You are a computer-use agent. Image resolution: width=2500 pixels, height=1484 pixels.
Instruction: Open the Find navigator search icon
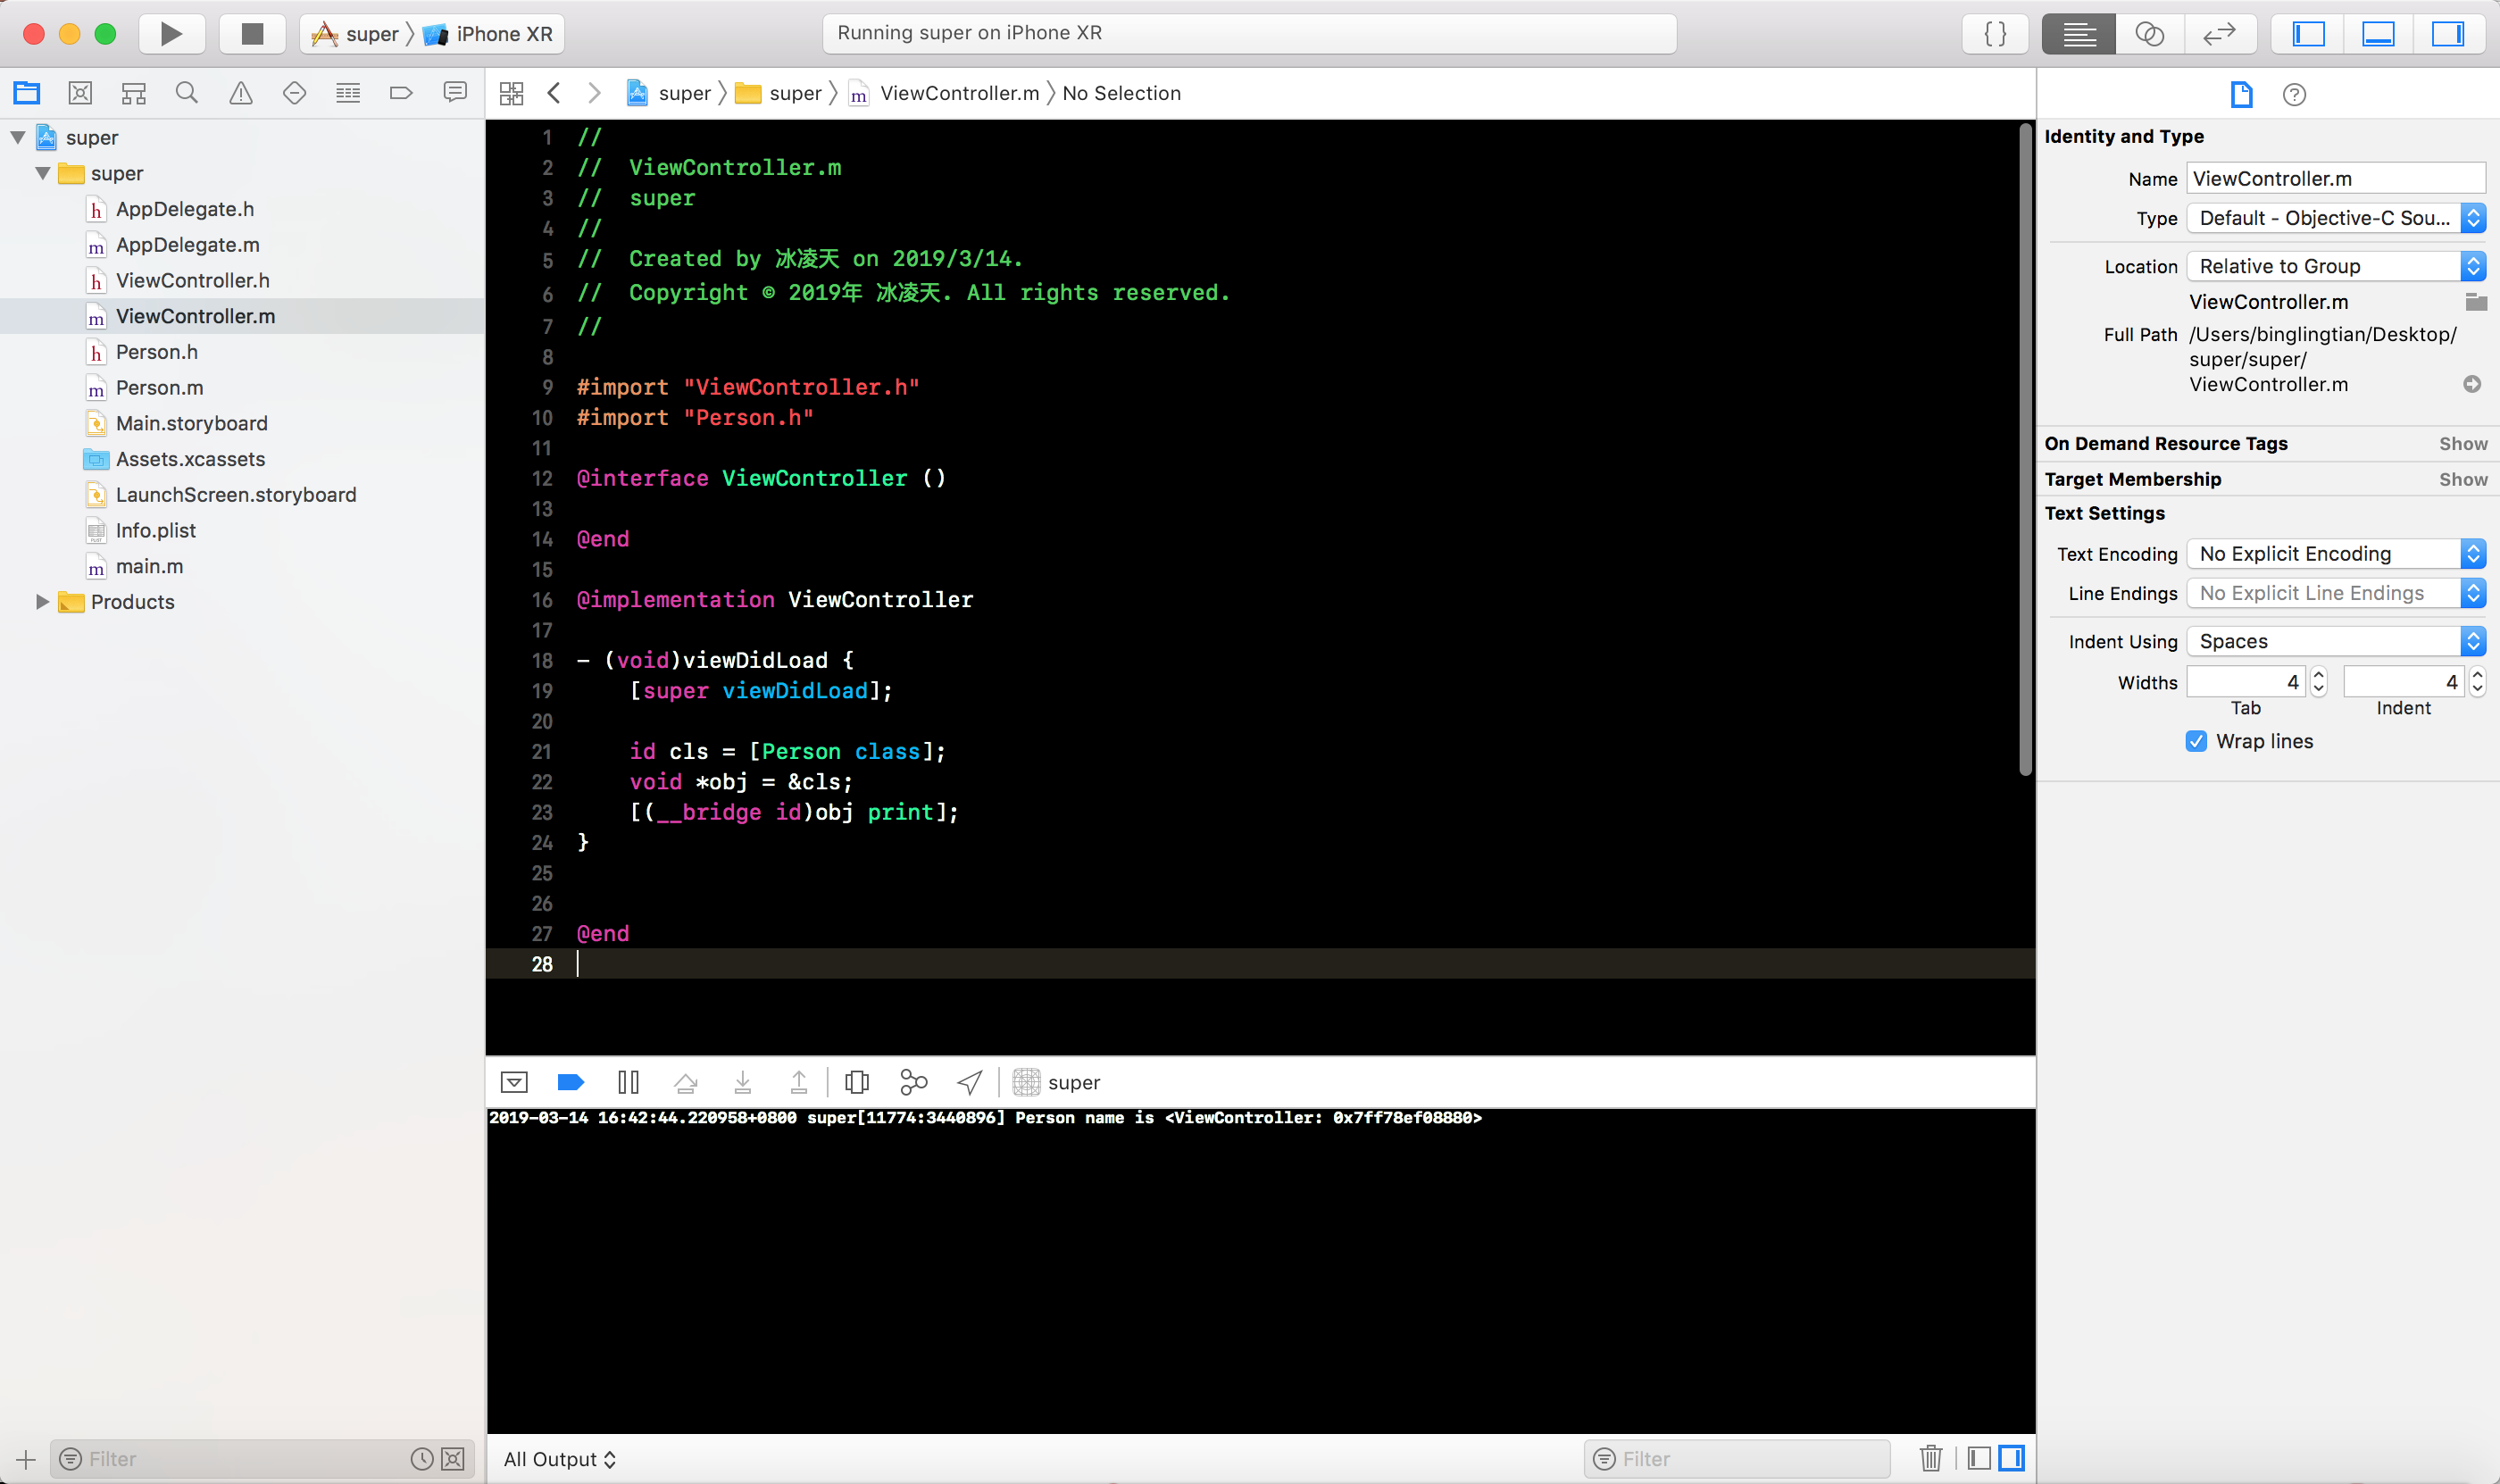186,93
